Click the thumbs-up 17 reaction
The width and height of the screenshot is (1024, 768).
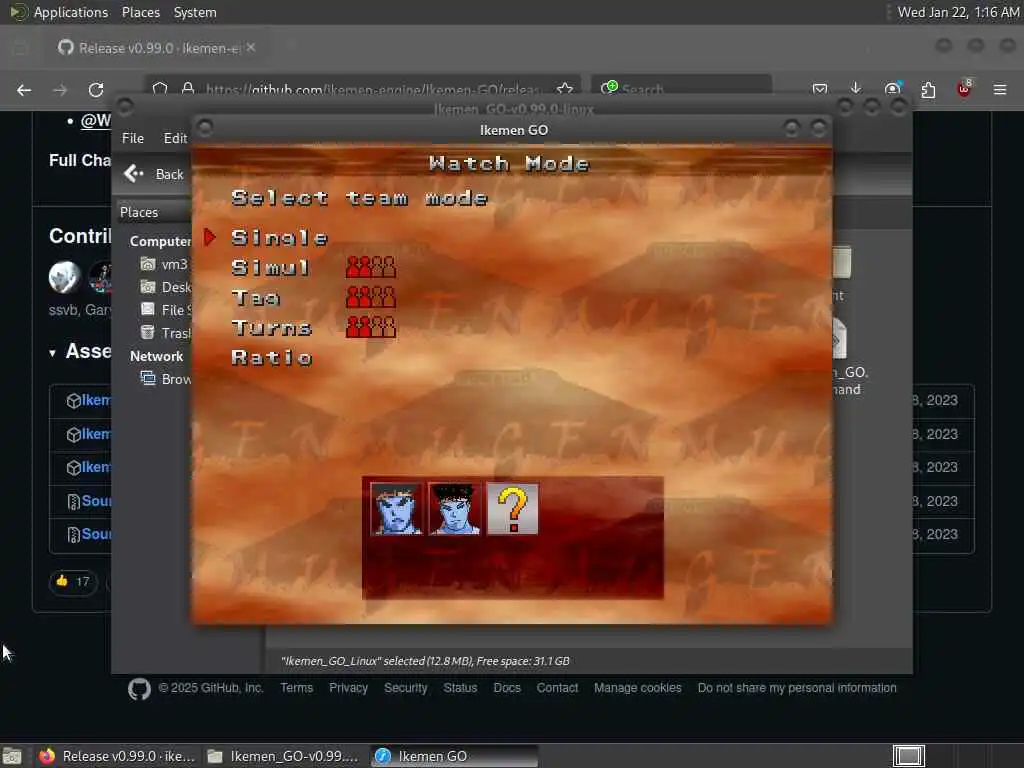coord(73,581)
